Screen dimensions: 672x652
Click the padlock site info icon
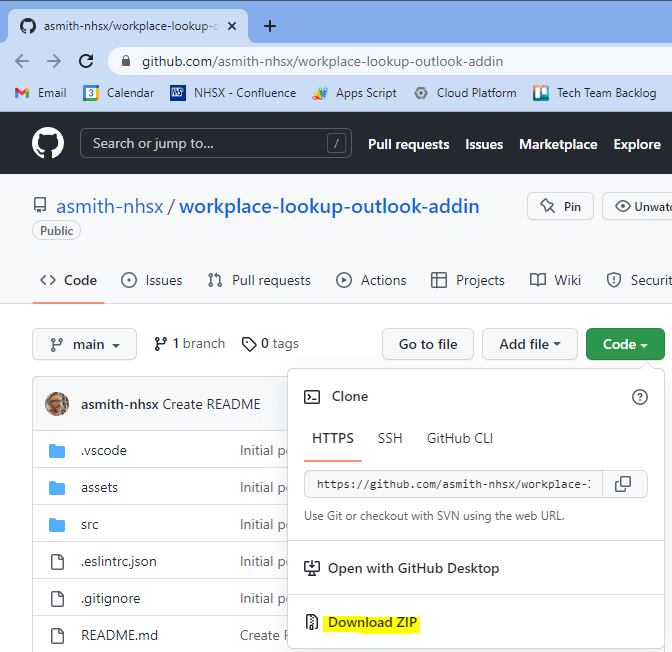126,61
